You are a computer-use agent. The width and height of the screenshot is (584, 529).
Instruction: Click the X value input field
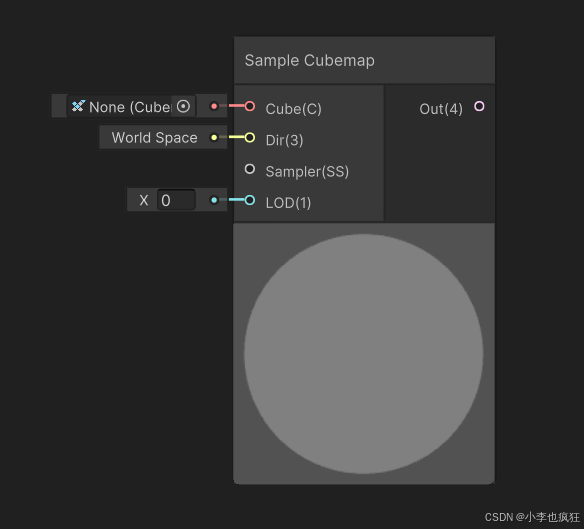(176, 200)
